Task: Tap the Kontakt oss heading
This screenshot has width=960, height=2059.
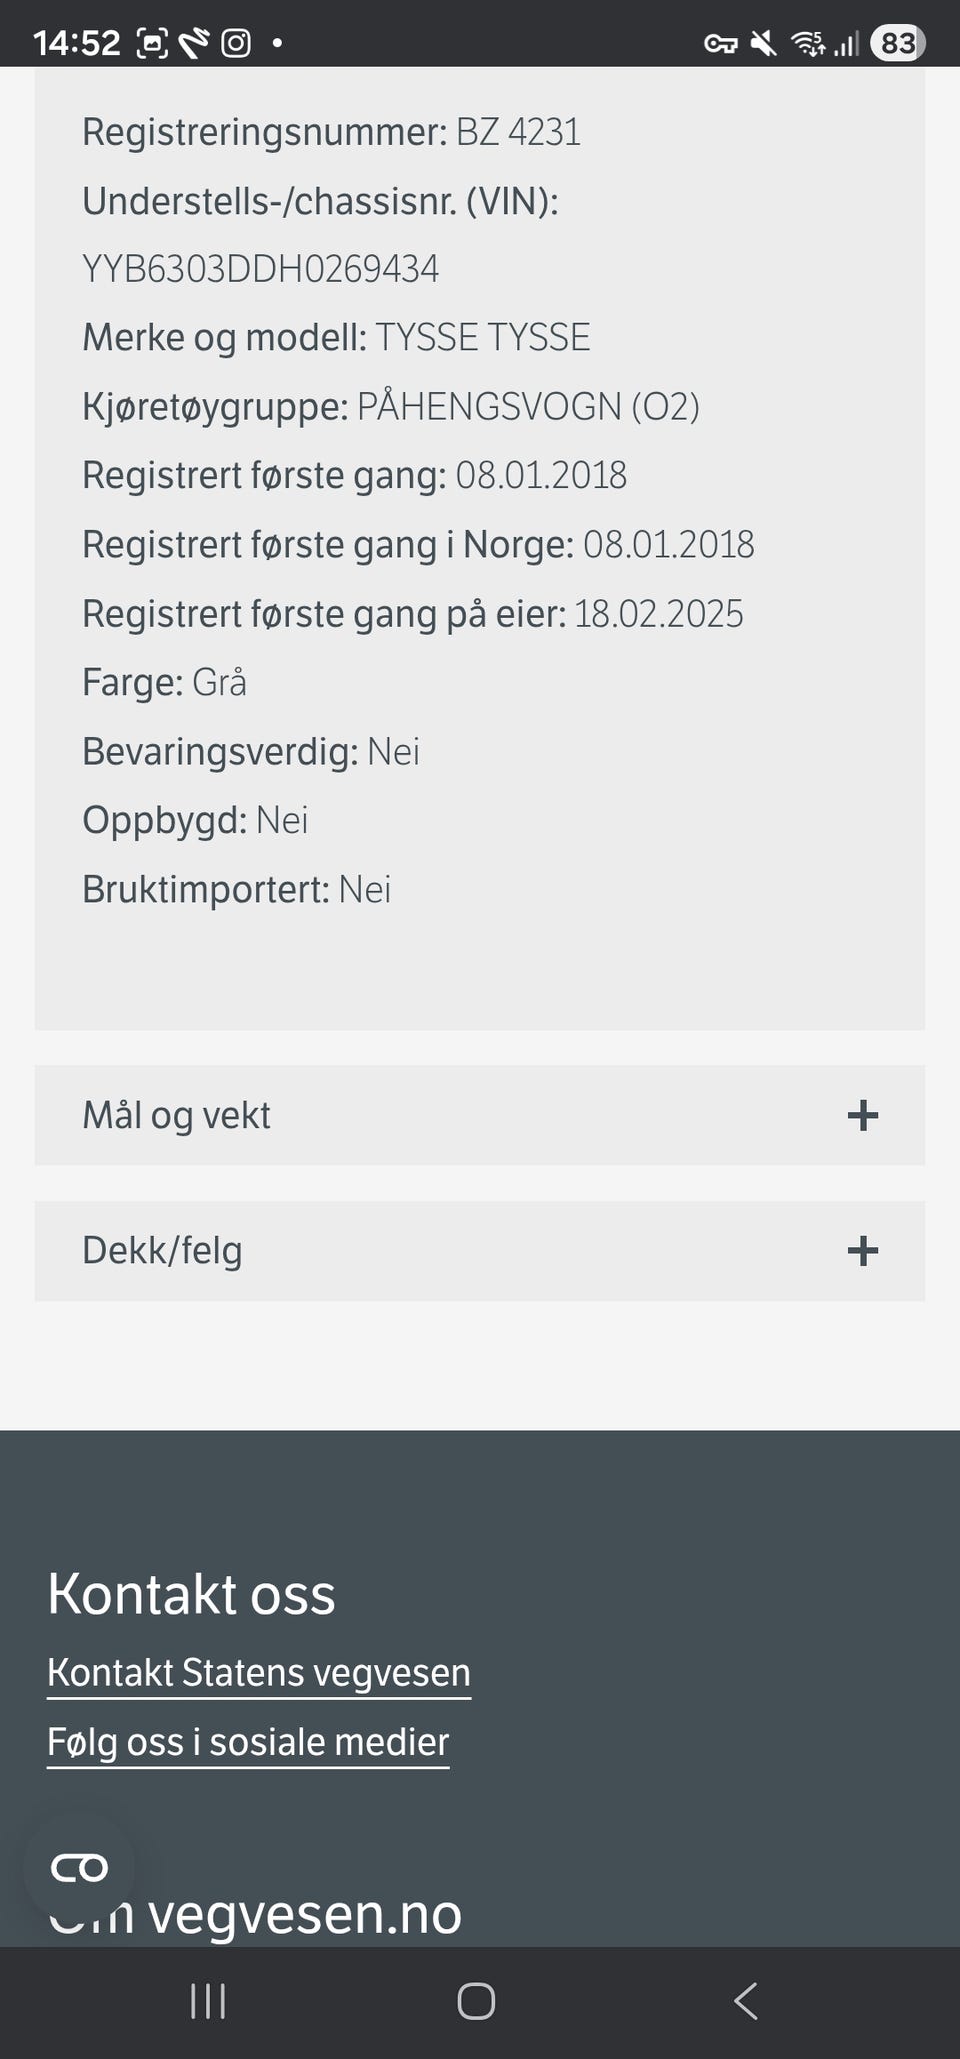Action: (191, 1594)
